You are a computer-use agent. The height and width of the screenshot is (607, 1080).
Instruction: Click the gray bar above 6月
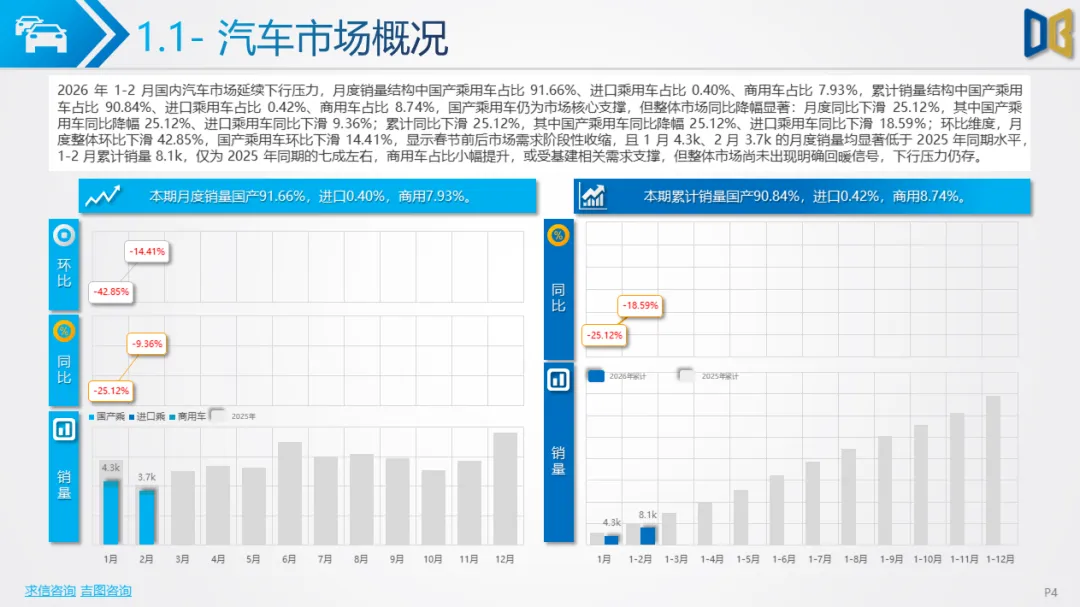(x=290, y=493)
